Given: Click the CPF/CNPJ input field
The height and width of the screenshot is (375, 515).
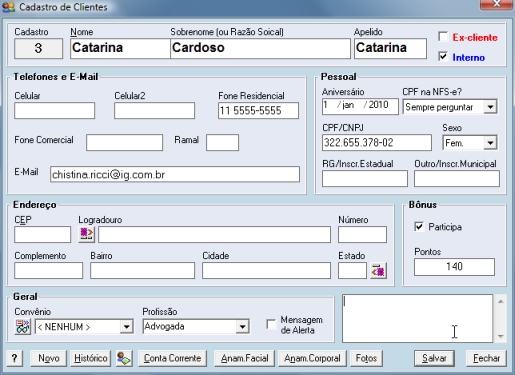Looking at the screenshot, I should pos(377,143).
